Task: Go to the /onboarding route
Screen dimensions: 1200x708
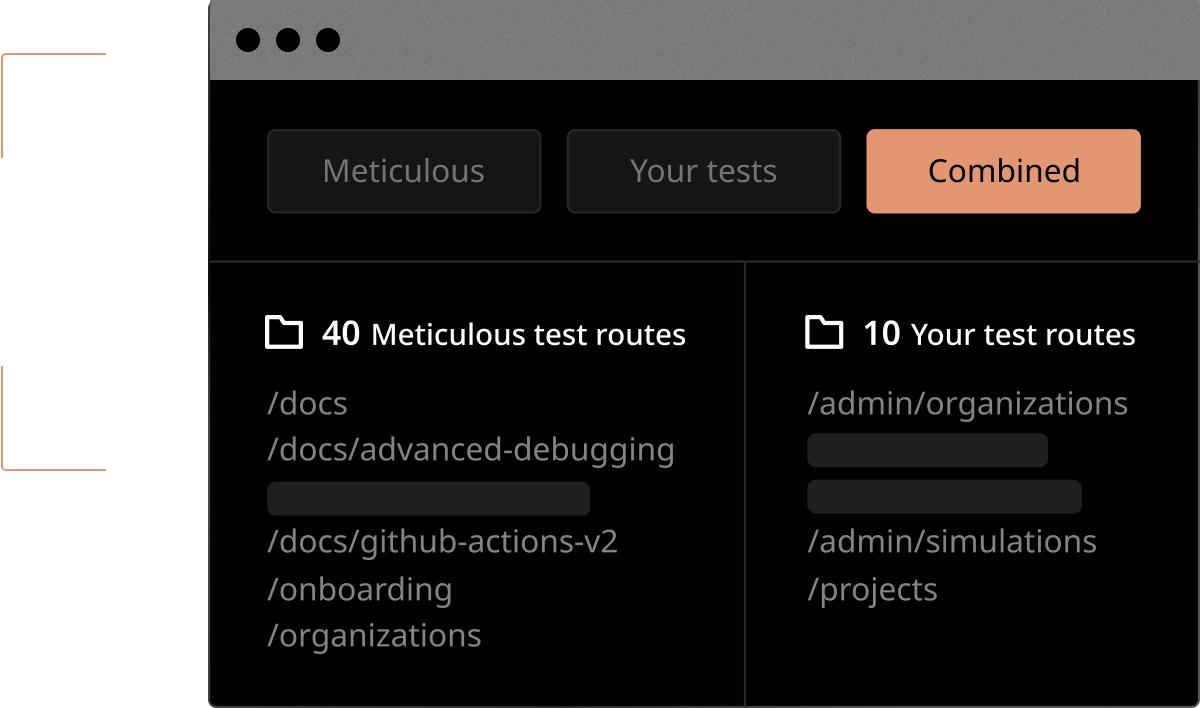Action: (x=360, y=589)
